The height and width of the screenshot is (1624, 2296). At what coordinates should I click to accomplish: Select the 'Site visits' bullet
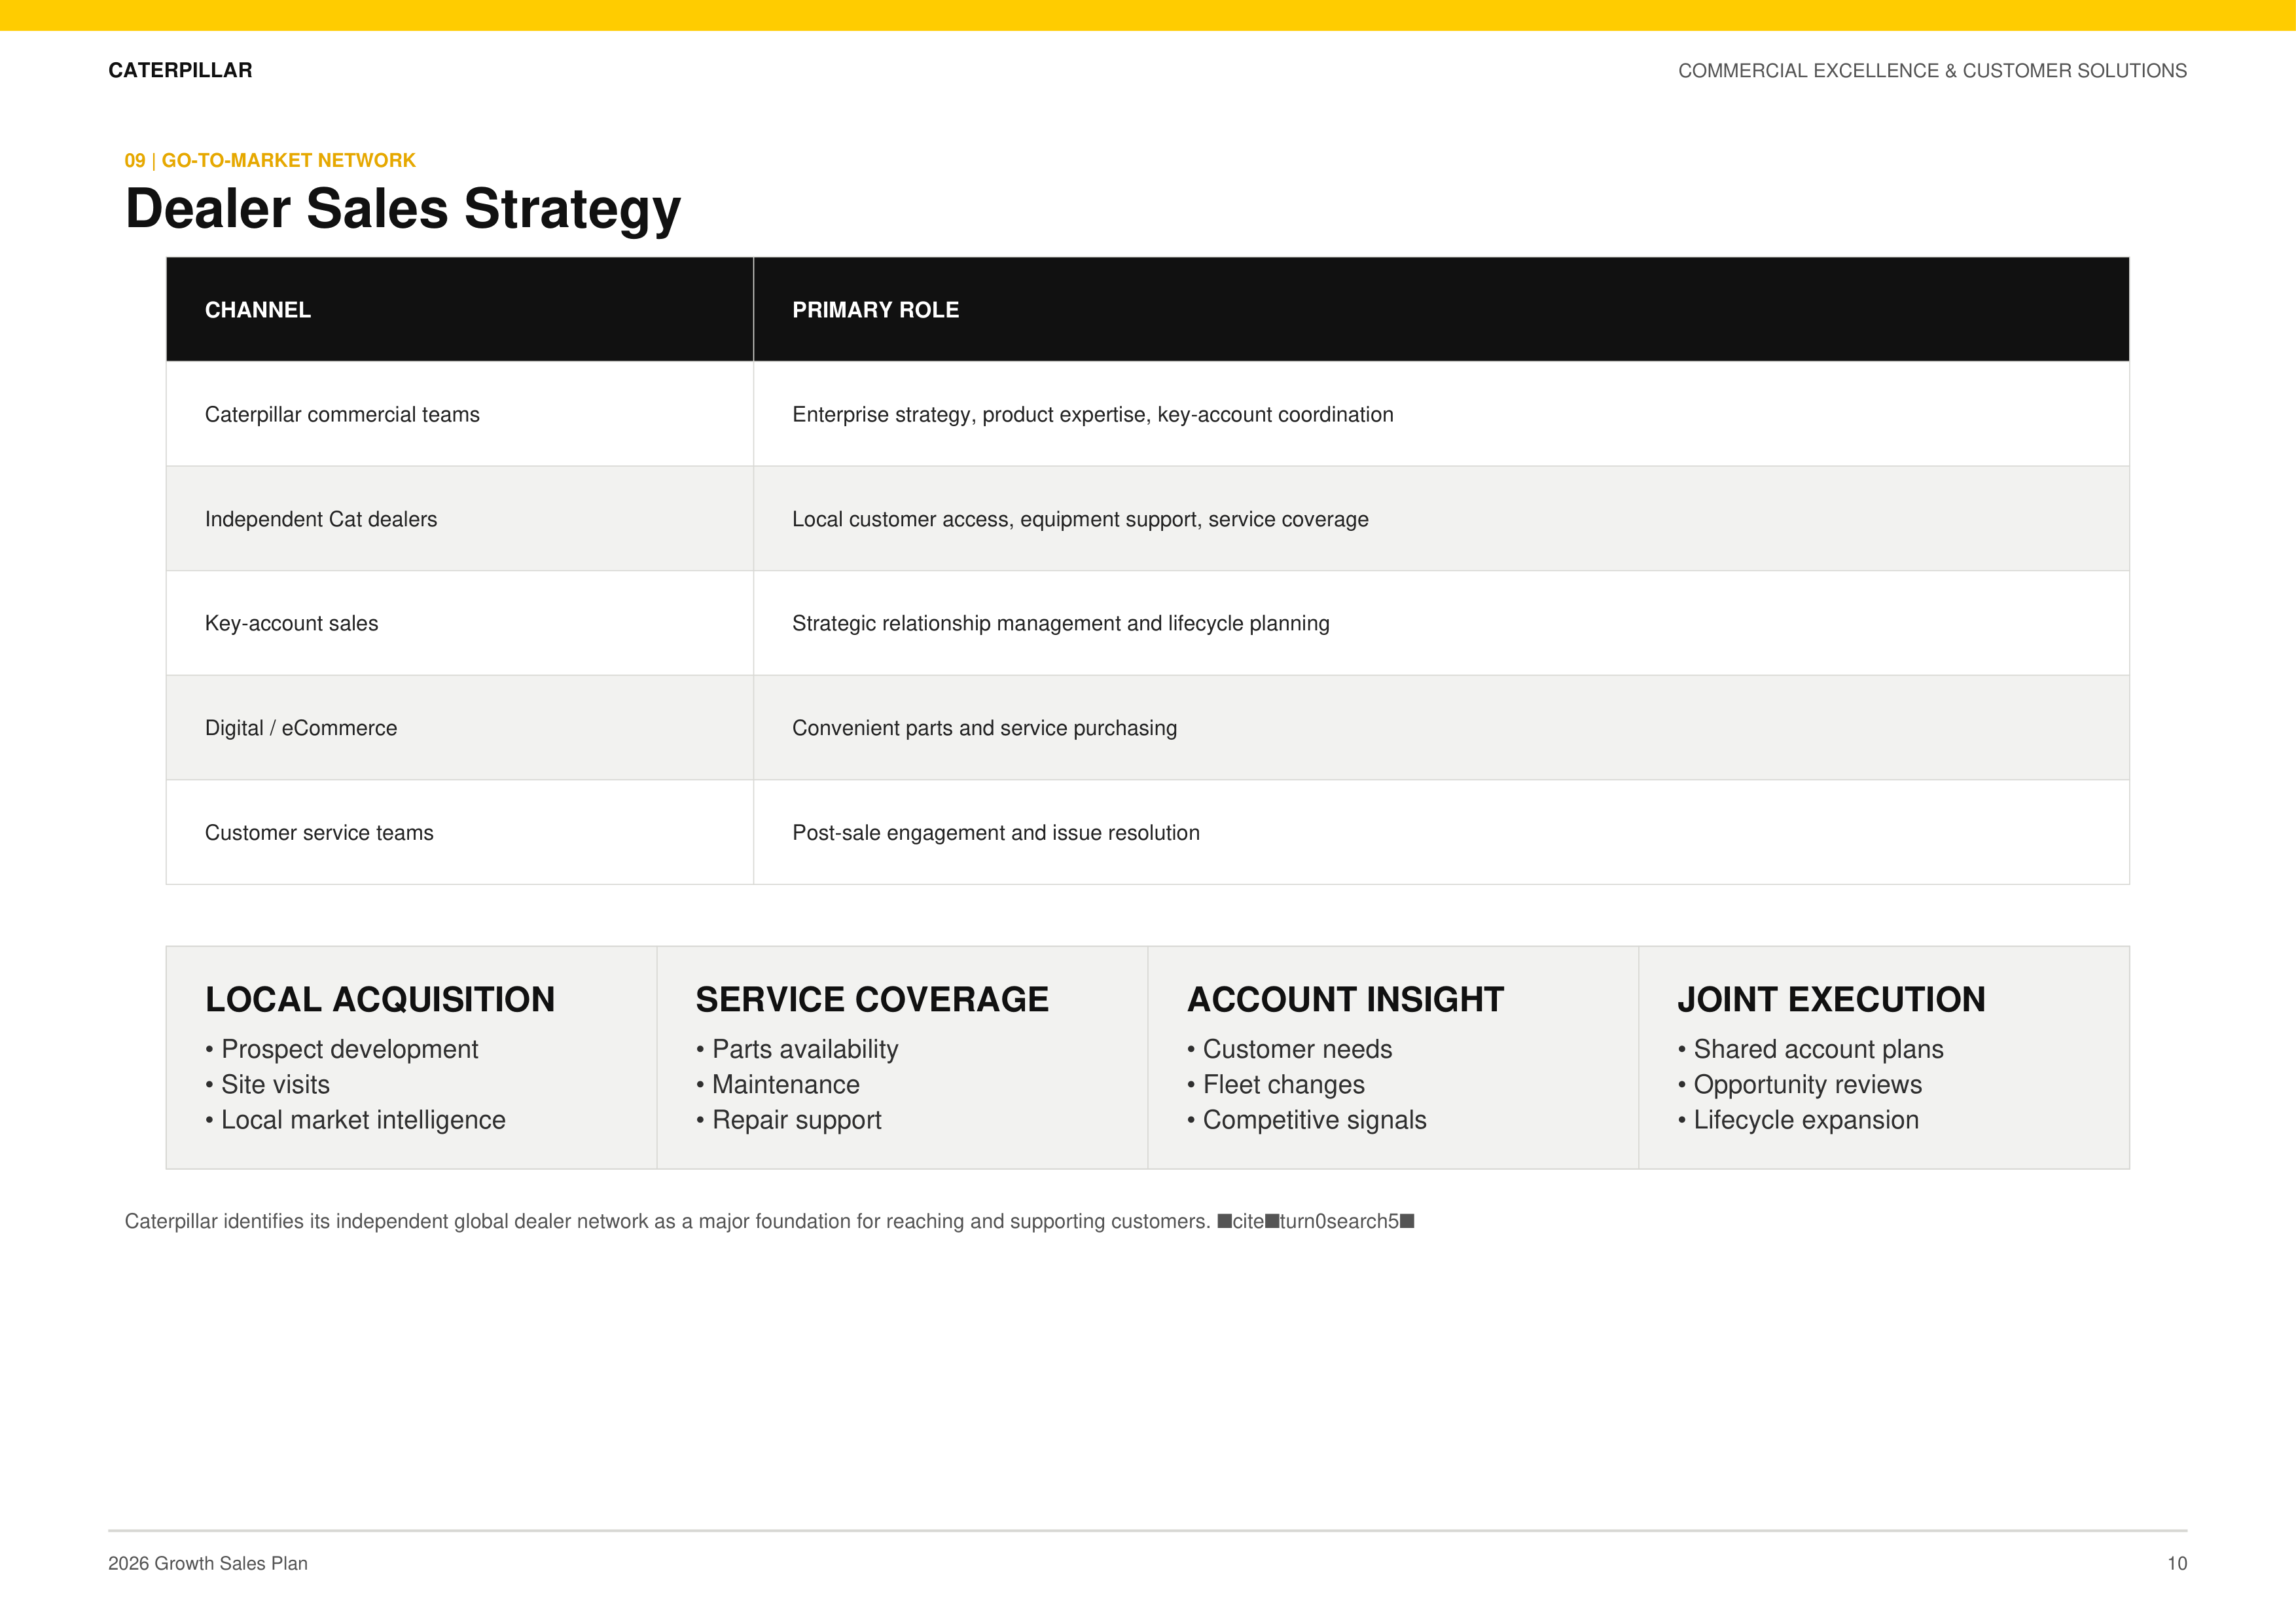pyautogui.click(x=267, y=1085)
